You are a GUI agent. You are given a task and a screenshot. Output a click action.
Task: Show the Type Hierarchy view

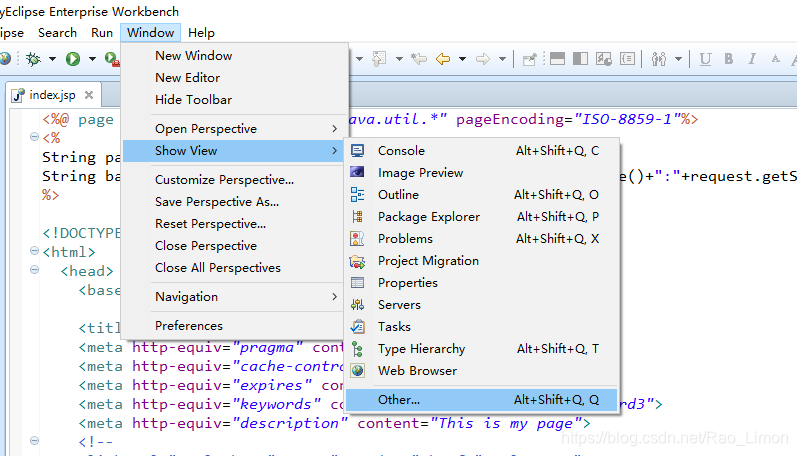tap(481, 348)
